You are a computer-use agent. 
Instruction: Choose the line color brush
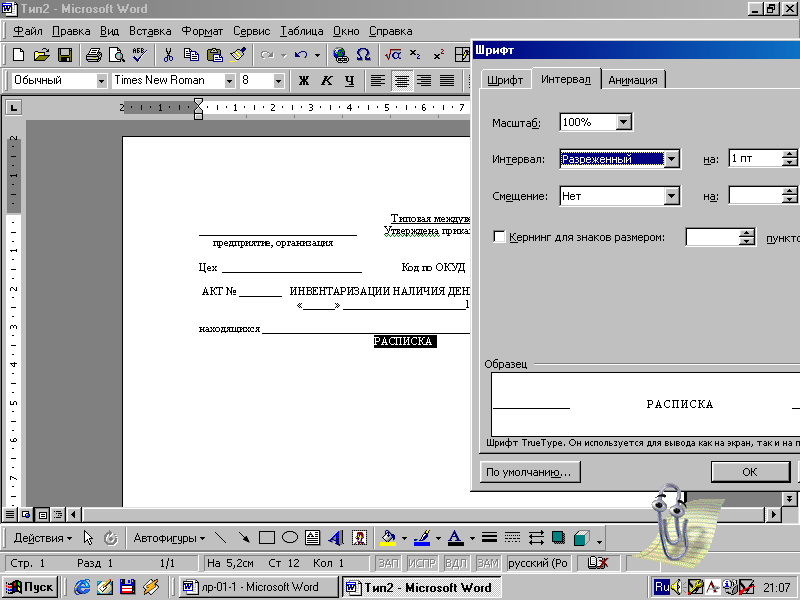422,538
